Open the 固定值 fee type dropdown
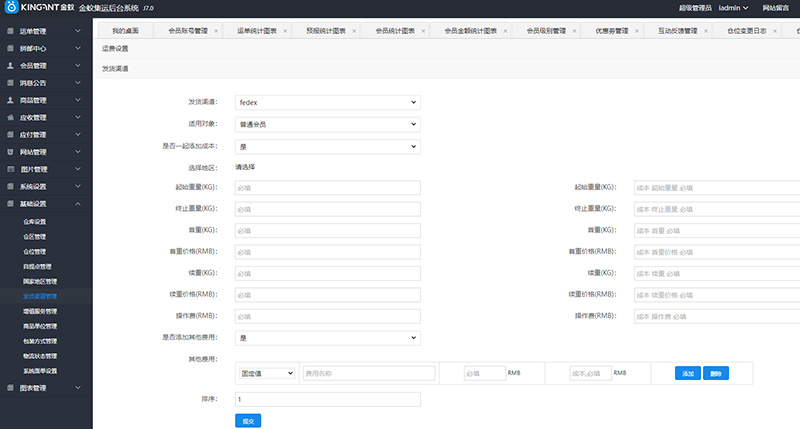This screenshot has width=800, height=429. coord(266,373)
